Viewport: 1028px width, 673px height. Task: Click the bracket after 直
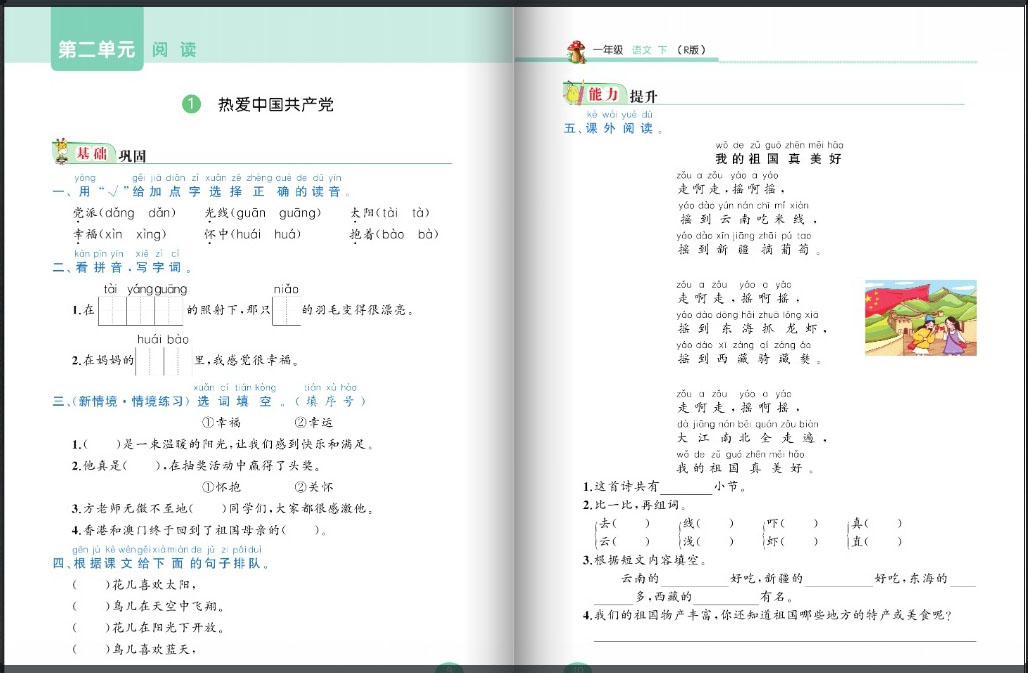pyautogui.click(x=882, y=541)
